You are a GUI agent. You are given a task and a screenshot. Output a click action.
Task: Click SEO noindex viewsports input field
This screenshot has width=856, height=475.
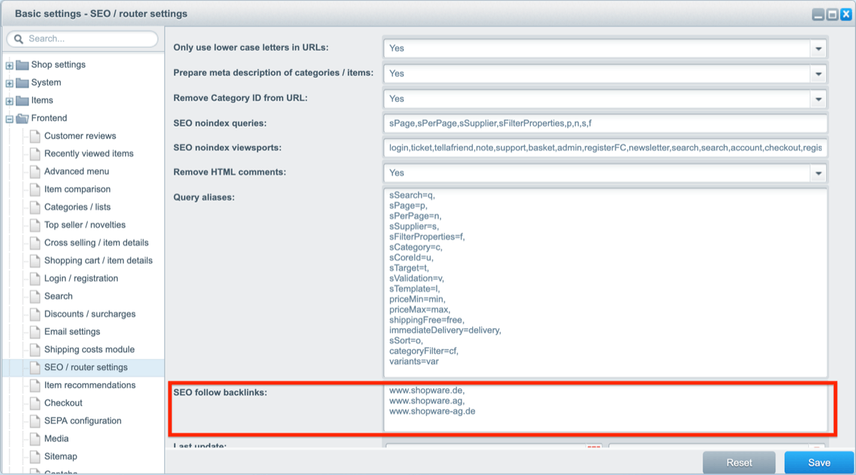[x=605, y=148]
